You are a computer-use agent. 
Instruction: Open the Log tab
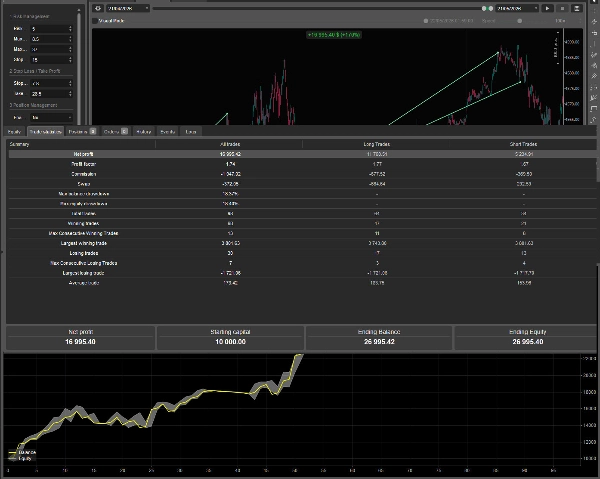pyautogui.click(x=191, y=132)
